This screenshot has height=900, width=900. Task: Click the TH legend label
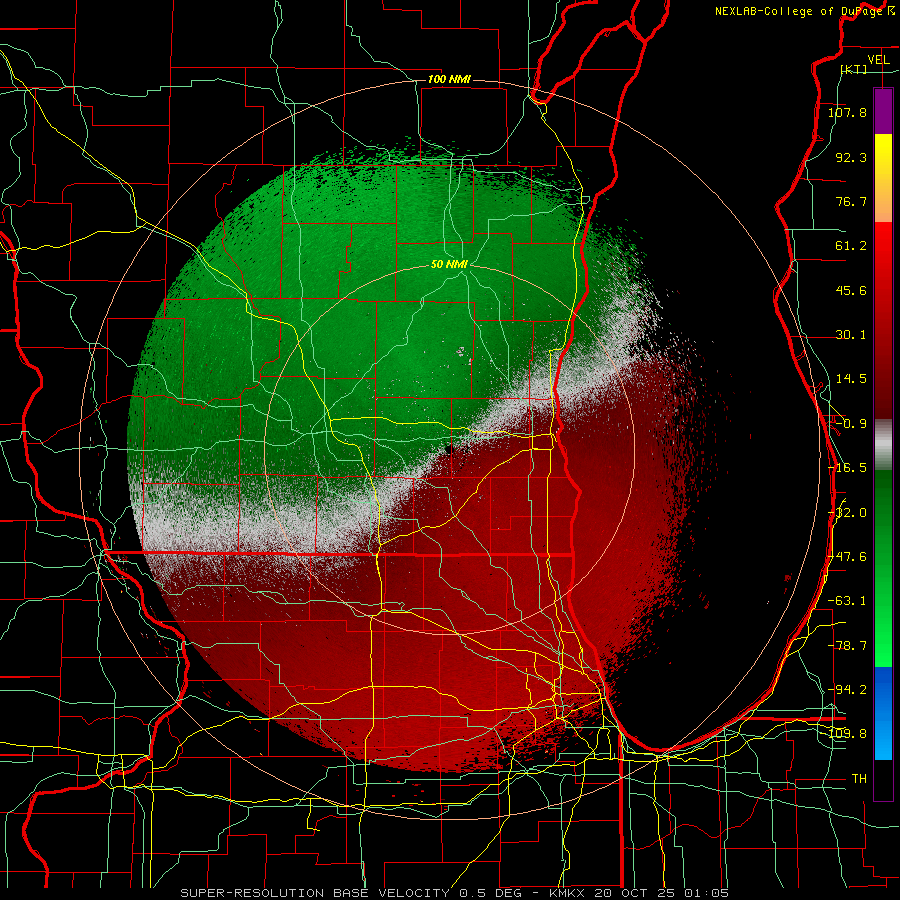859,778
